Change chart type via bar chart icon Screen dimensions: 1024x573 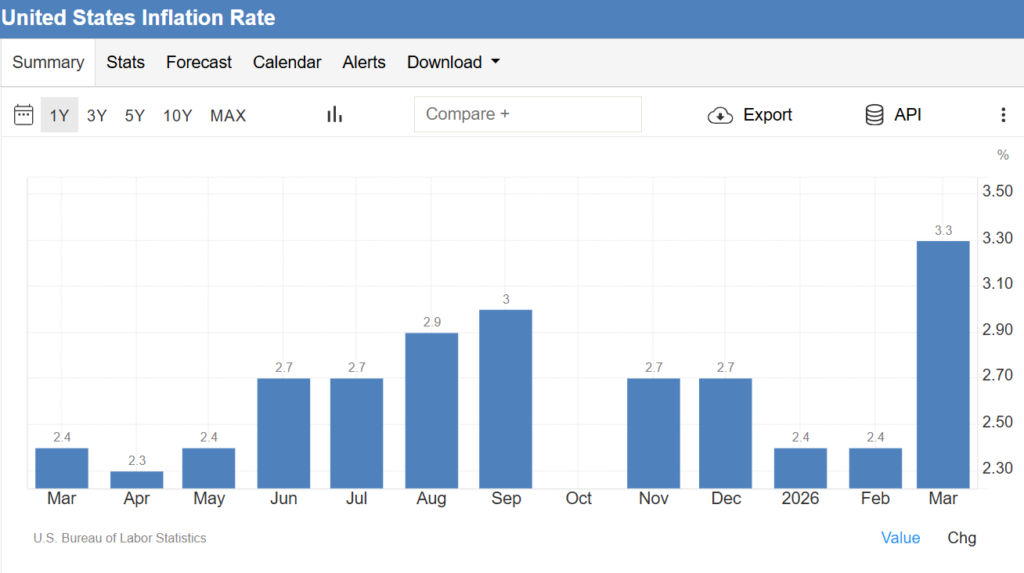[x=334, y=114]
